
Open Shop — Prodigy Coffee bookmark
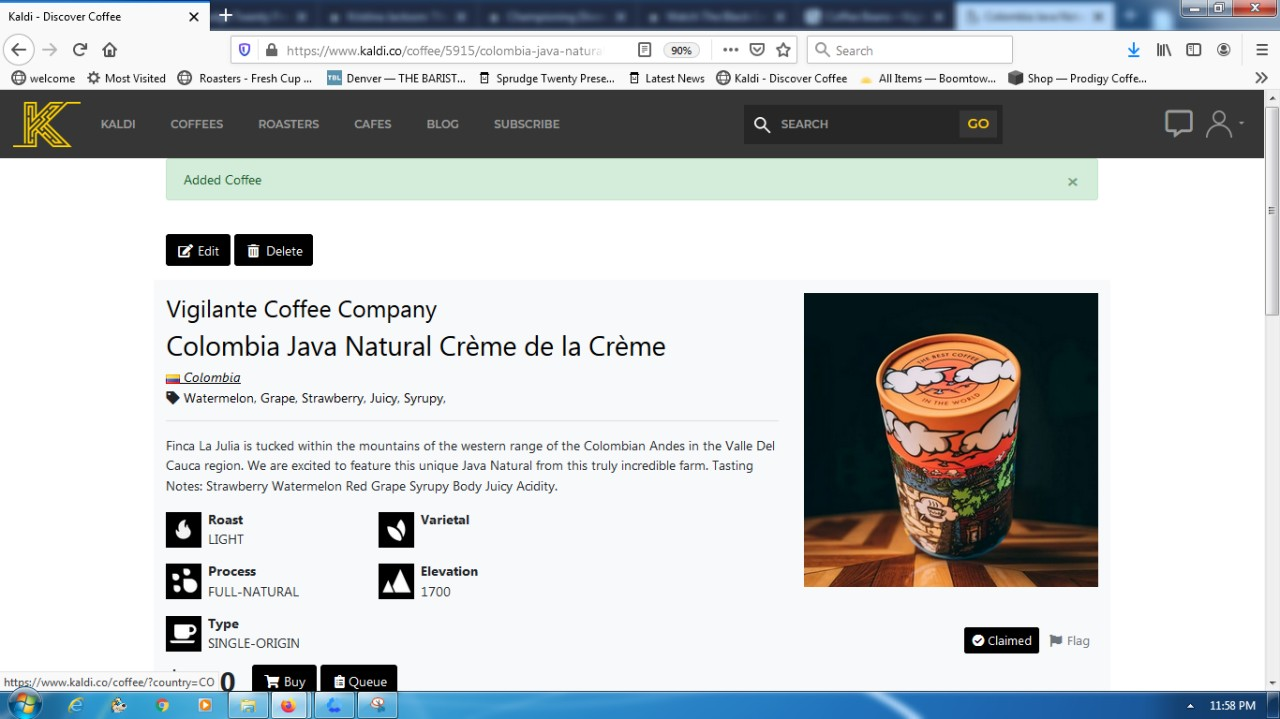1078,78
